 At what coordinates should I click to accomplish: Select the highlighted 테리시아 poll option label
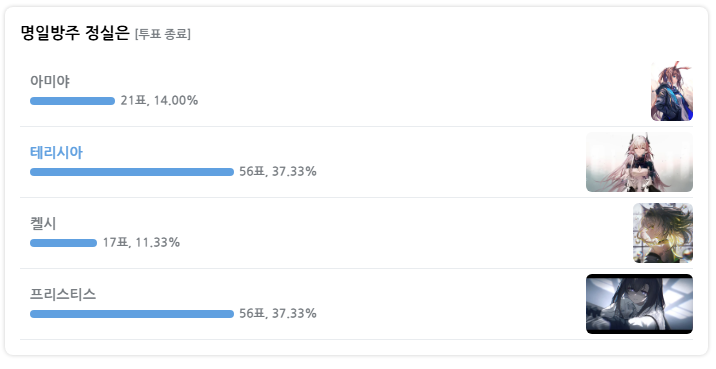click(56, 153)
